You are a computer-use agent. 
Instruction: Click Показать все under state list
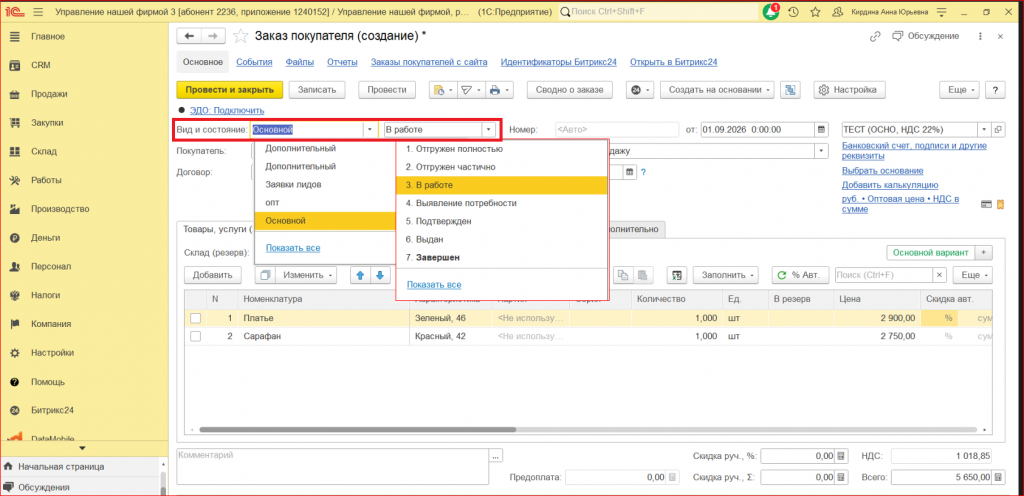pyautogui.click(x=434, y=285)
